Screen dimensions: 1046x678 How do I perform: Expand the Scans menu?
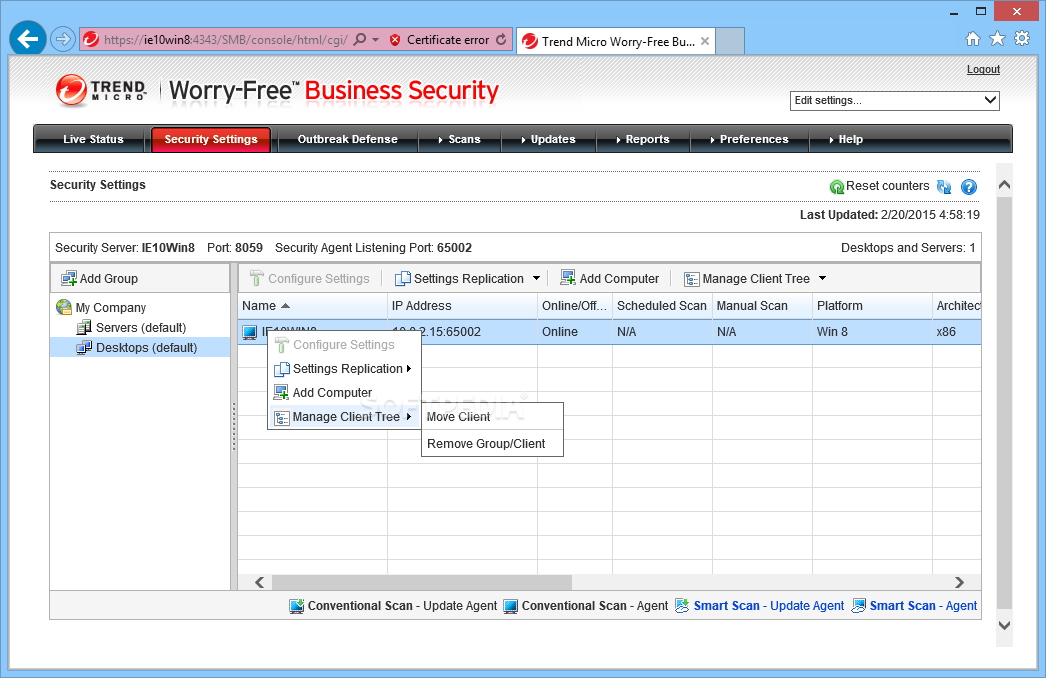point(459,139)
